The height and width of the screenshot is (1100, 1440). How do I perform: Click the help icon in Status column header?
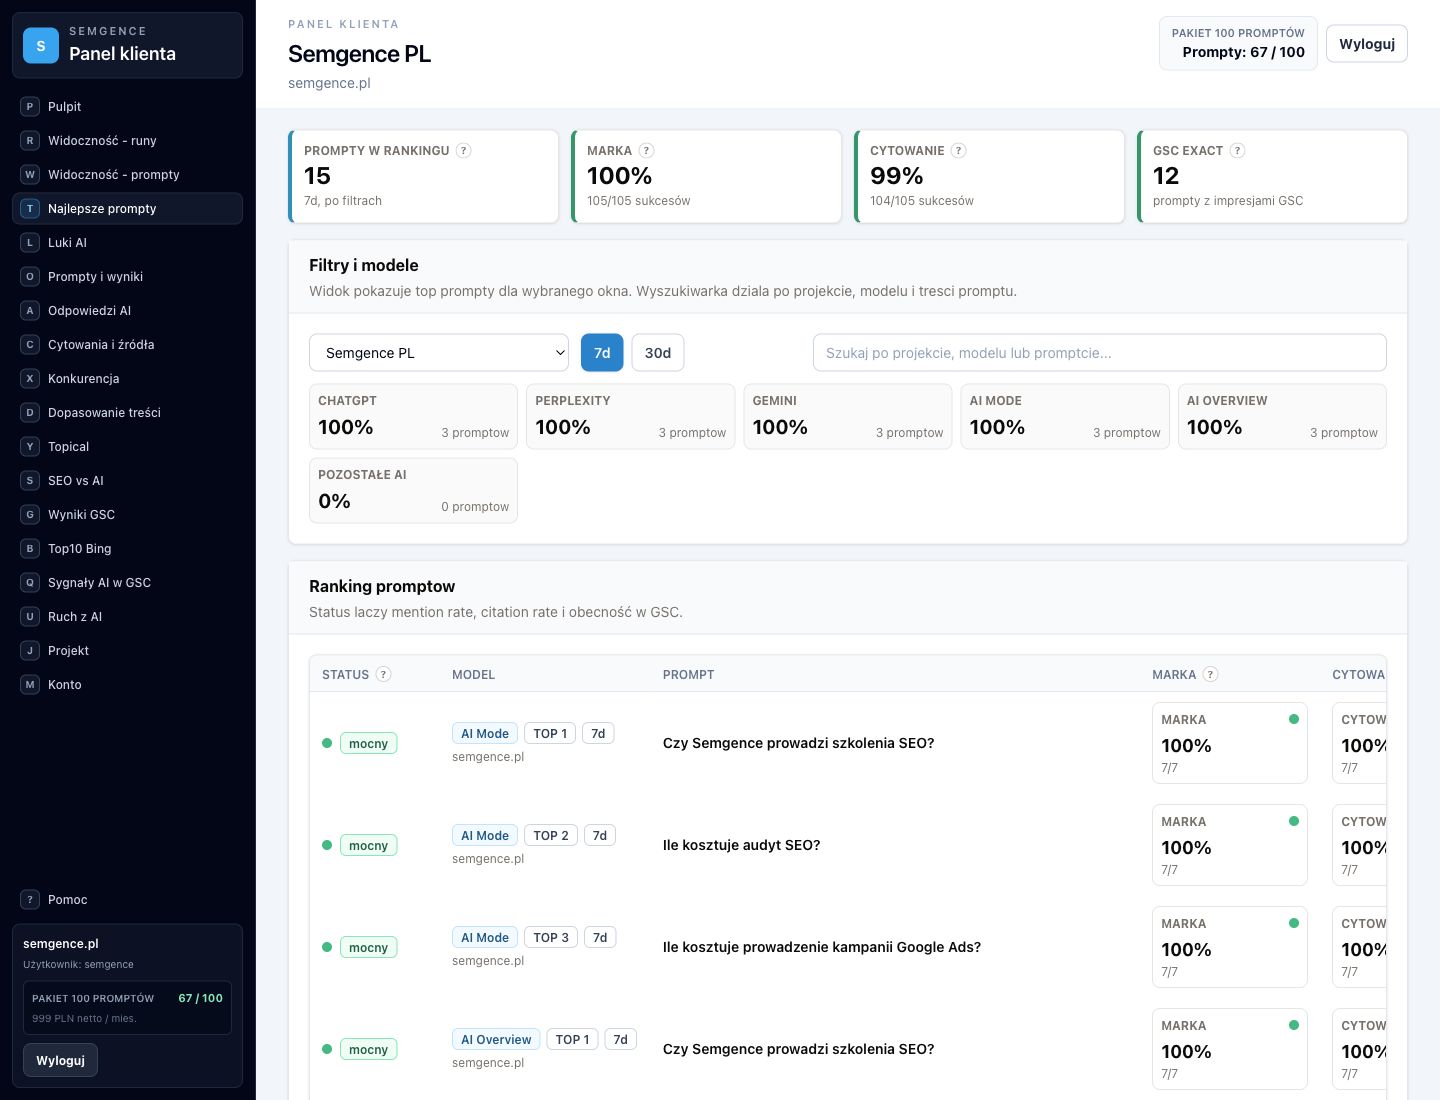[x=383, y=674]
